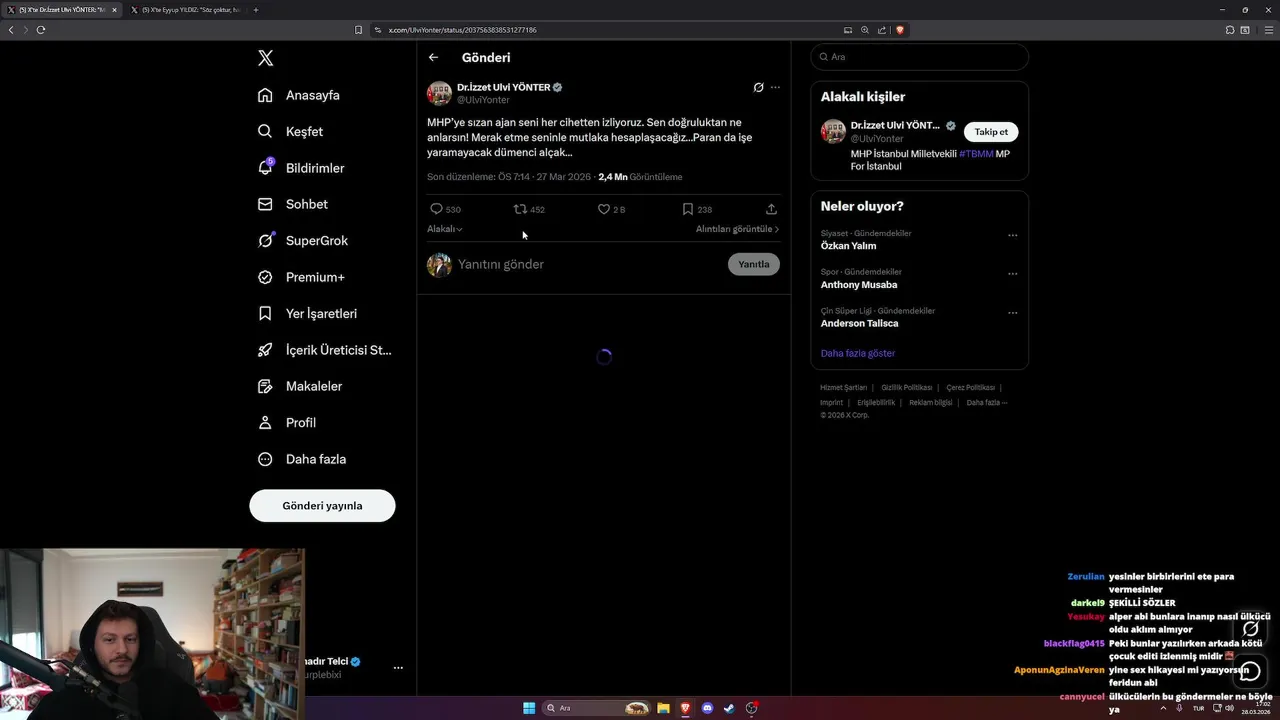Screen dimensions: 1280x720
Task: Open Steam from the taskbar
Action: pyautogui.click(x=729, y=708)
